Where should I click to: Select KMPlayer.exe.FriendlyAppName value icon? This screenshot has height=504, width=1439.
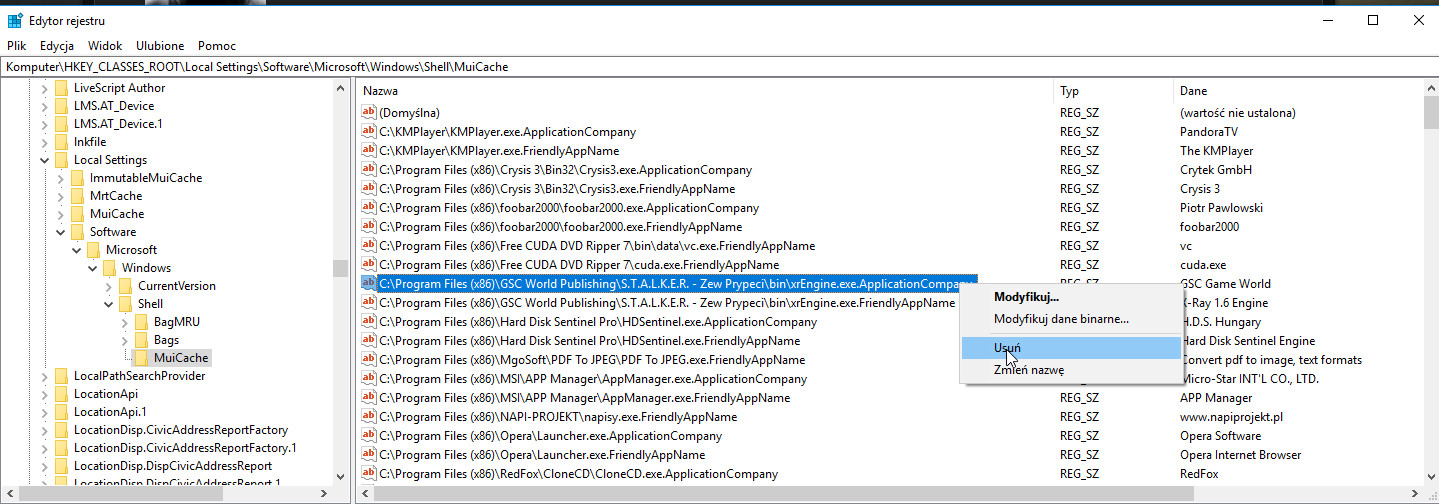pos(368,151)
